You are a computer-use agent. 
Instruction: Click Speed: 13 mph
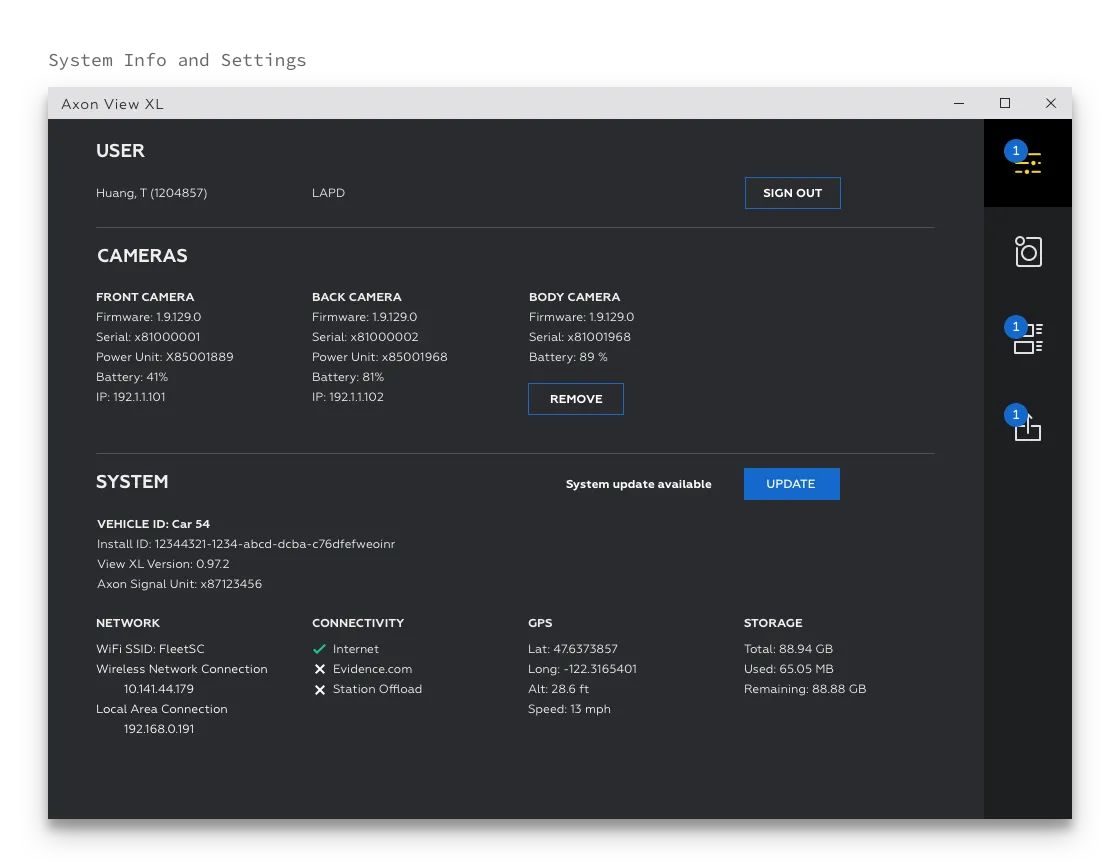569,708
